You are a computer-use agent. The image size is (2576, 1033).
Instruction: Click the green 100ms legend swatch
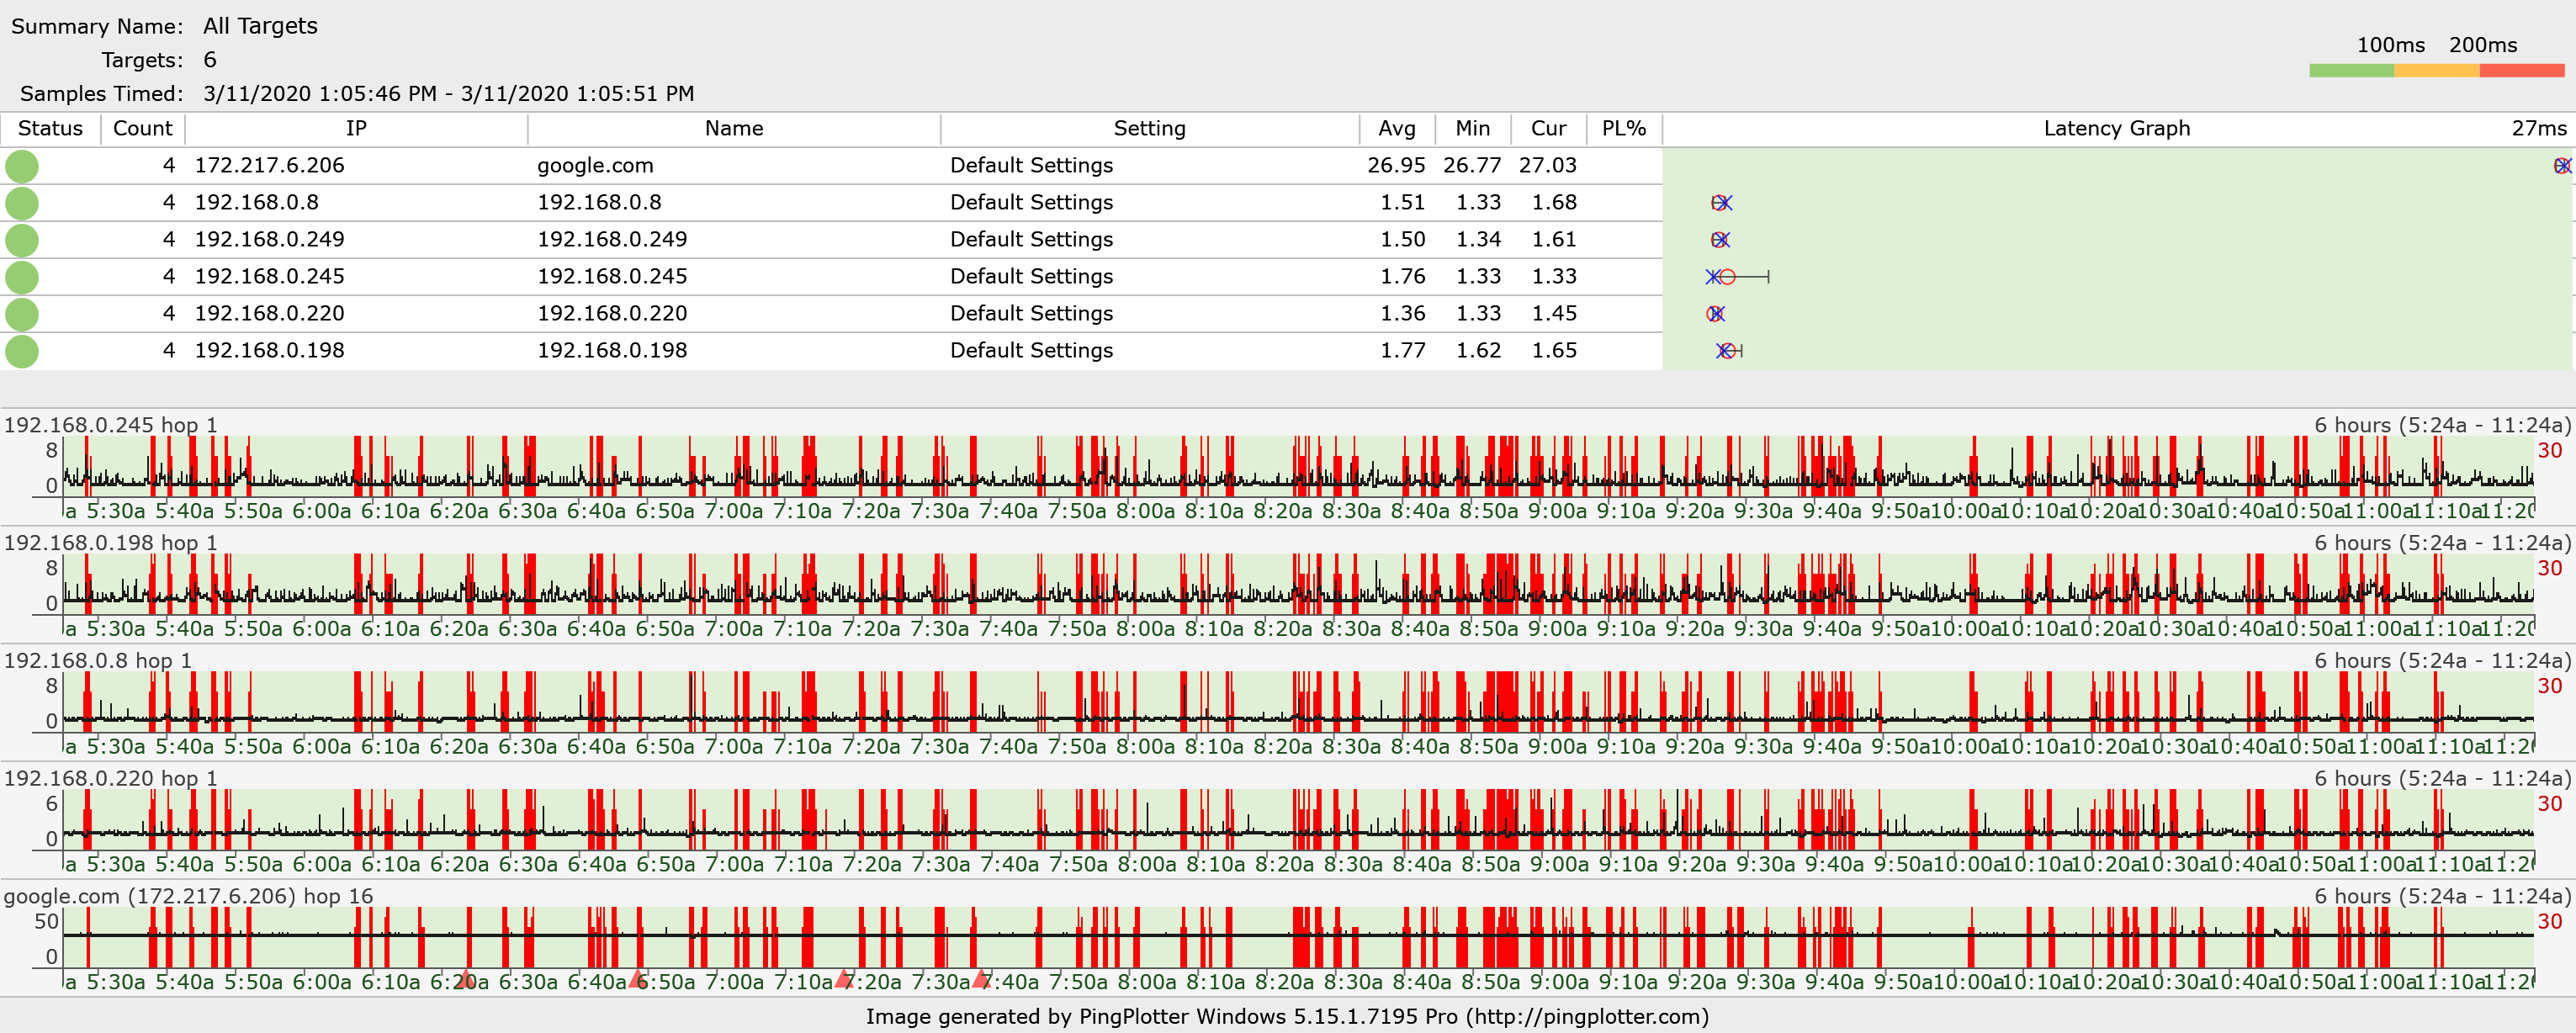click(x=2351, y=71)
